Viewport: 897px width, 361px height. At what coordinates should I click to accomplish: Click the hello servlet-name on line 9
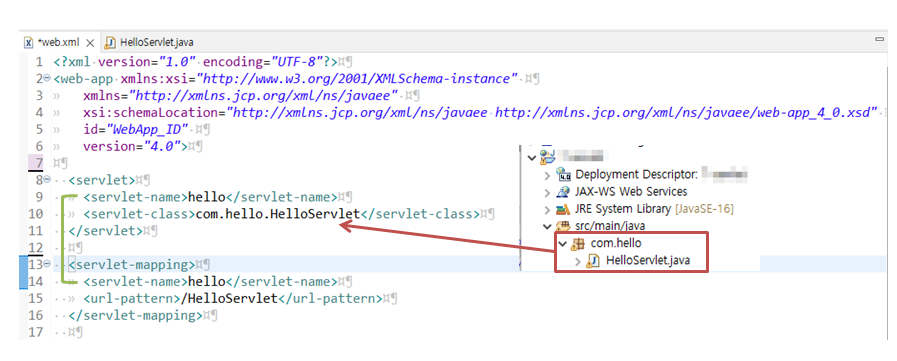coord(207,197)
